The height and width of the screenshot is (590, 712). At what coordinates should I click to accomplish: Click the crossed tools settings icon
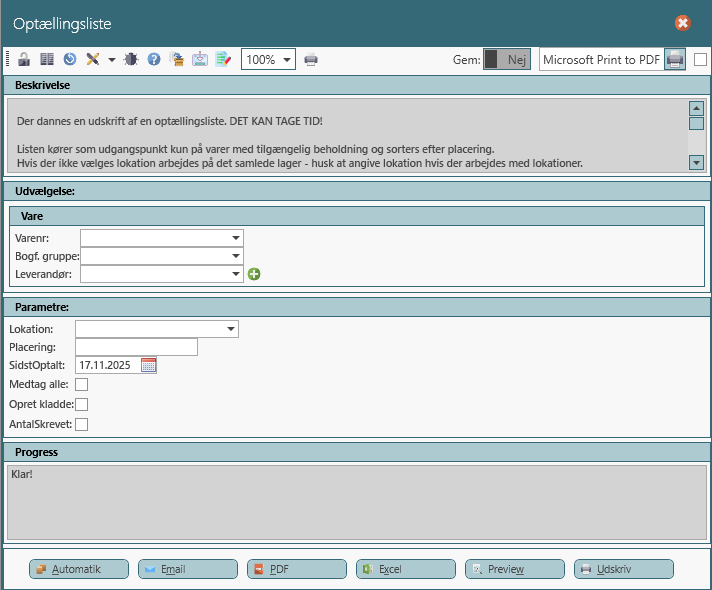tap(93, 60)
